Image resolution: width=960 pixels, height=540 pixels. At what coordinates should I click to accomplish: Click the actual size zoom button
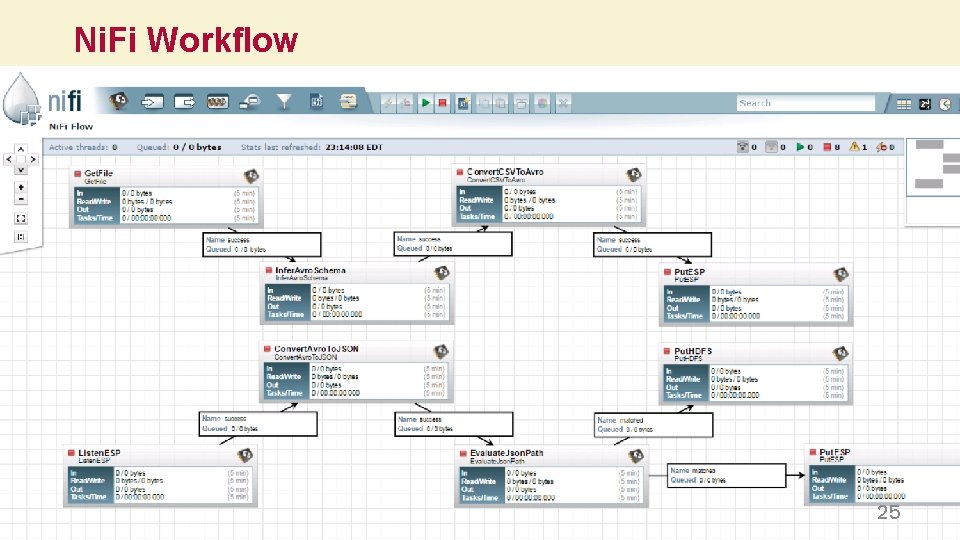(21, 237)
